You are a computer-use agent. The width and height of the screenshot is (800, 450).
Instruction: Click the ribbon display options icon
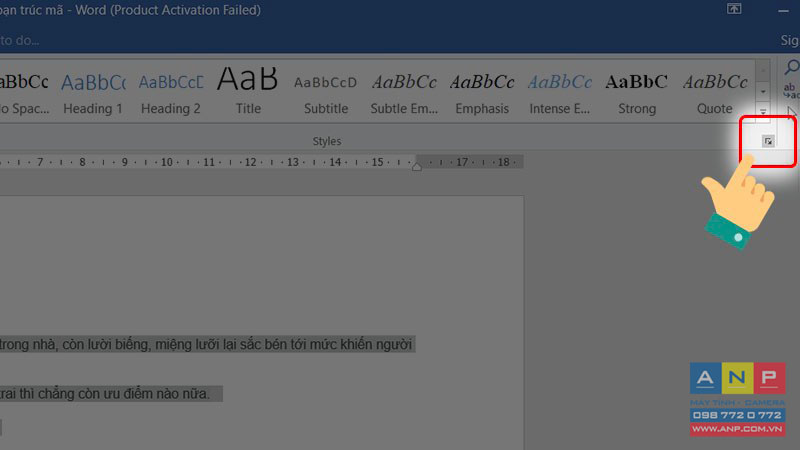pyautogui.click(x=734, y=9)
